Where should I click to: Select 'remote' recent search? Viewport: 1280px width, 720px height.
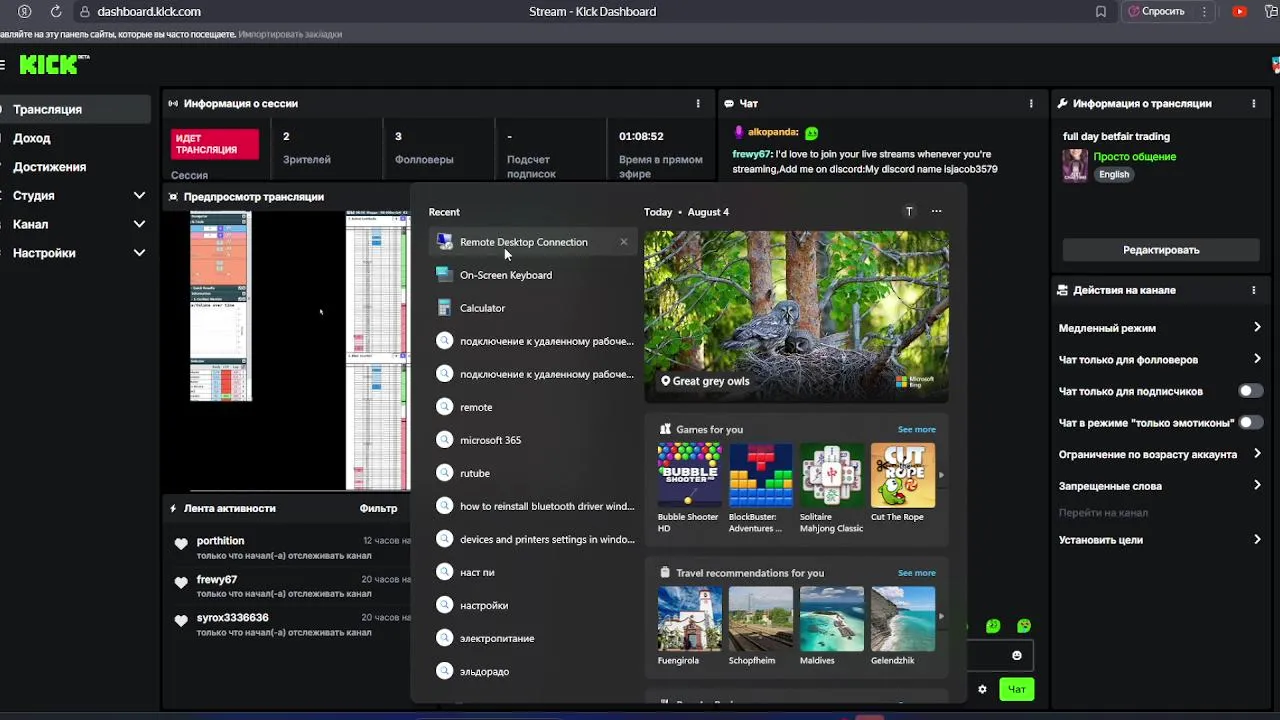click(x=532, y=407)
